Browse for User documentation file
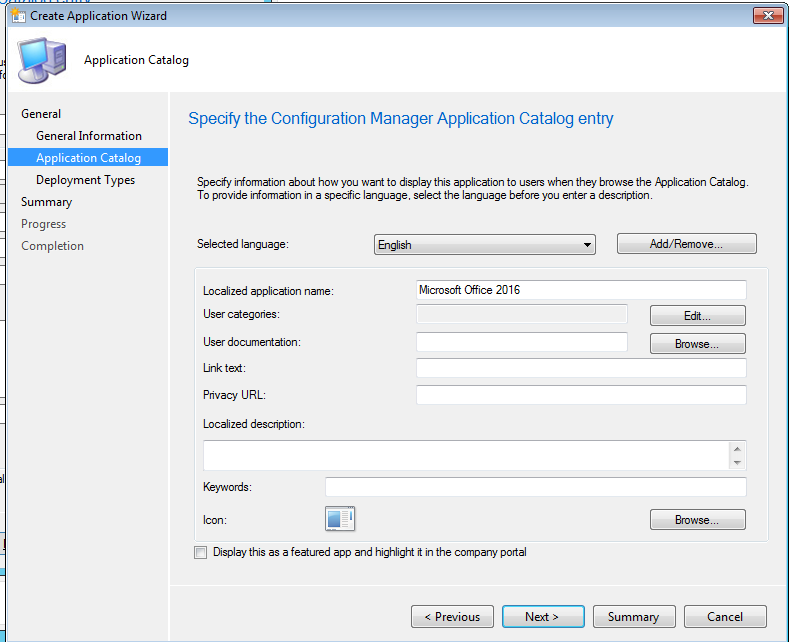The image size is (791, 642). (x=697, y=343)
